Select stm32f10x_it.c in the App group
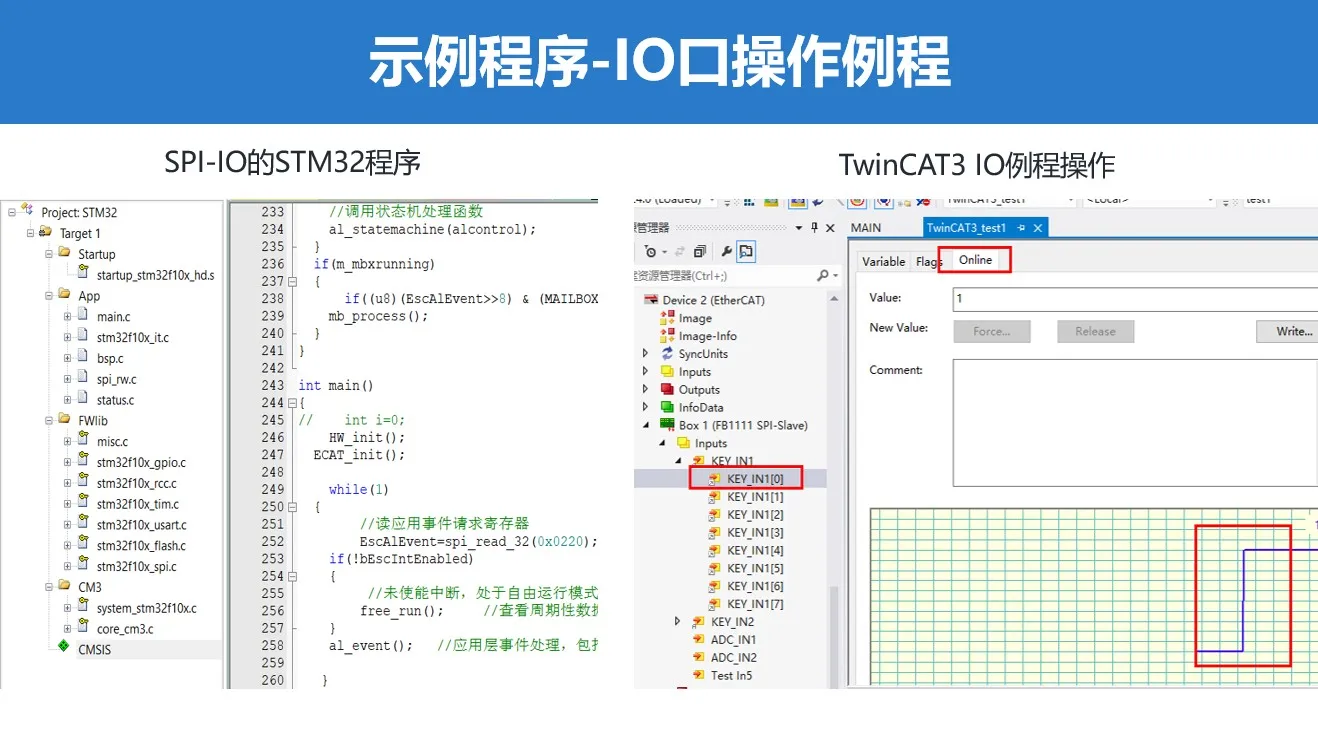Image resolution: width=1318 pixels, height=739 pixels. [133, 337]
